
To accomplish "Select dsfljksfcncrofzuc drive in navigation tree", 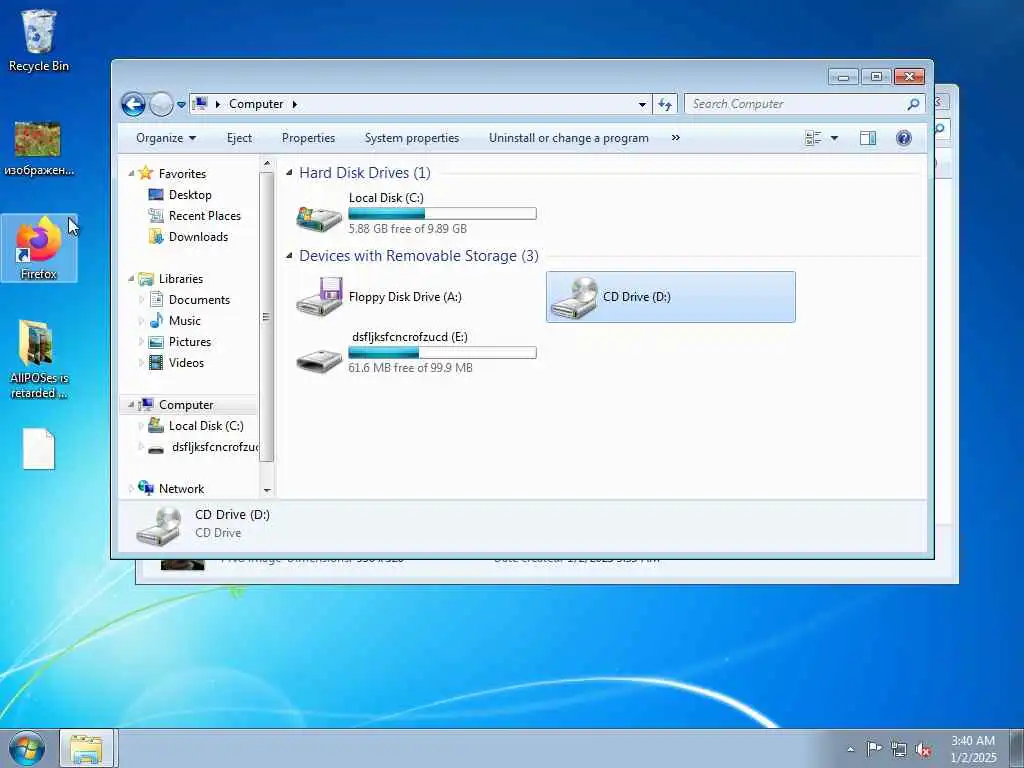I will (x=214, y=447).
